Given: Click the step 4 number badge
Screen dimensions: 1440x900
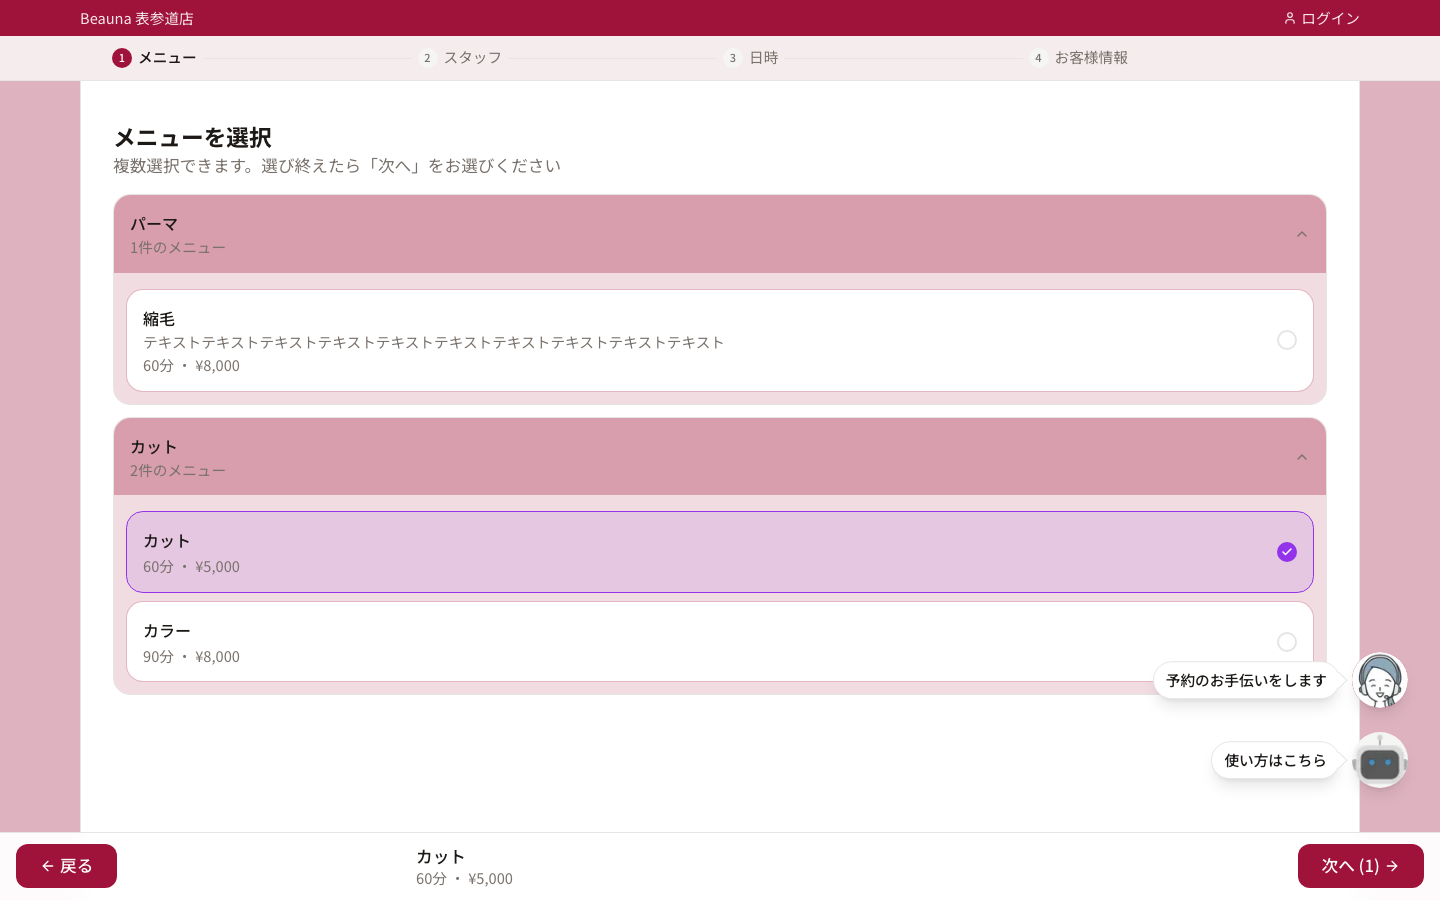Looking at the screenshot, I should [x=1038, y=58].
